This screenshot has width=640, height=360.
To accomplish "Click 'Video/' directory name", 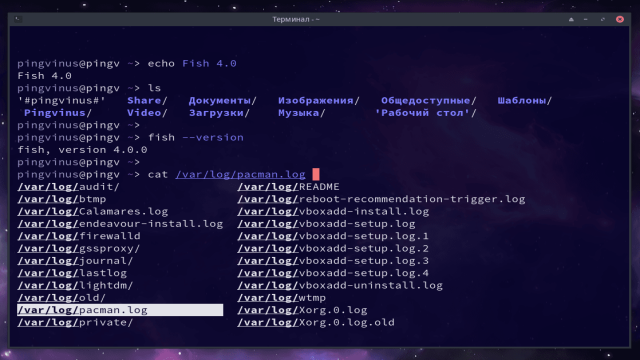I will point(147,113).
